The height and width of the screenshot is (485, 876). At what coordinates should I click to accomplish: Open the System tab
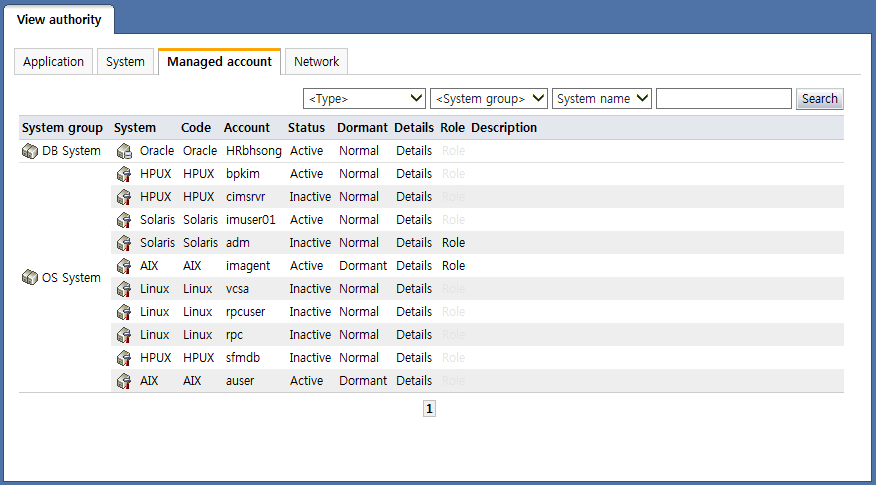[126, 62]
